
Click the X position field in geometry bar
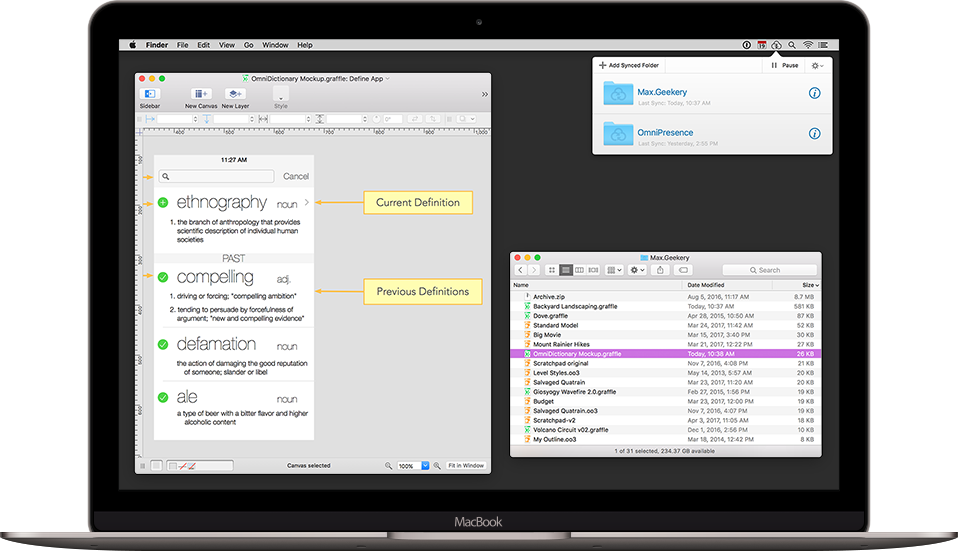coord(175,119)
